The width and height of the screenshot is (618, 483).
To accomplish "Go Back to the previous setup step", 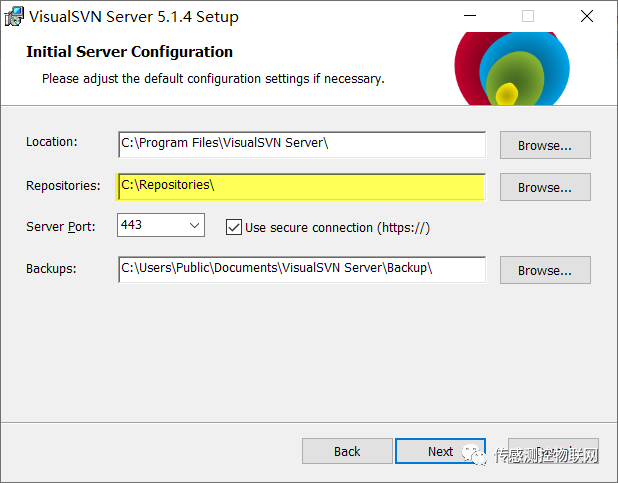I will pos(347,451).
